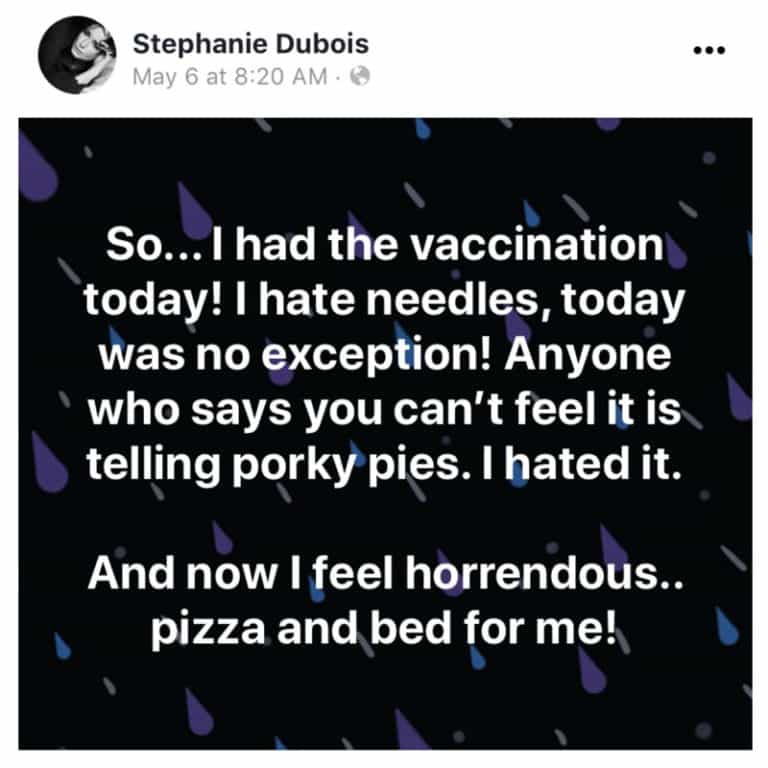Click the line "And now I feel horrendous.."
Image resolution: width=768 pixels, height=768 pixels.
[384, 575]
